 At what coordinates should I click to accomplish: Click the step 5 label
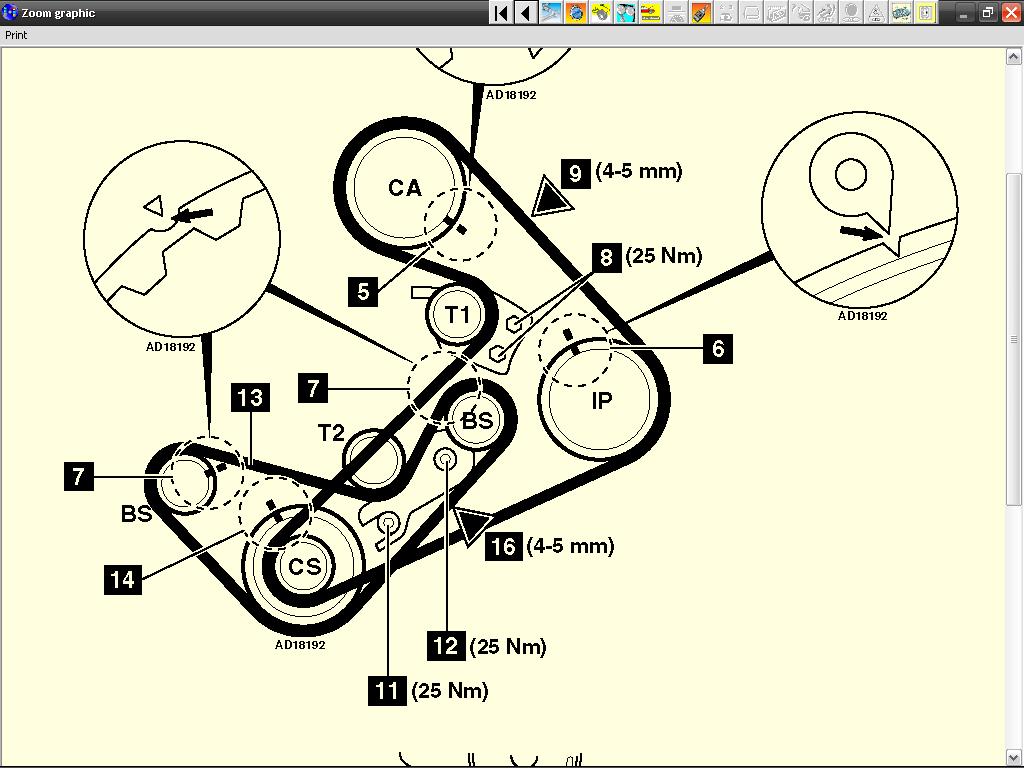tap(363, 291)
